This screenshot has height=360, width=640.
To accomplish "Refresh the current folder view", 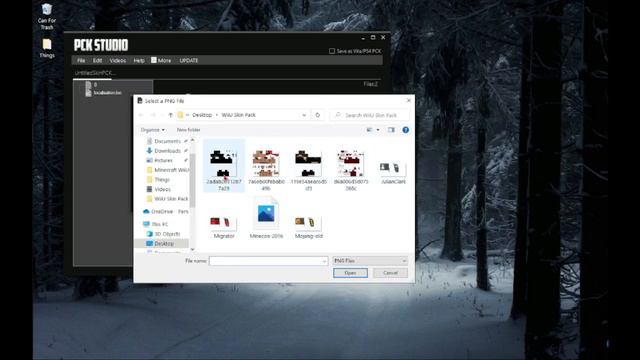I will (x=318, y=115).
